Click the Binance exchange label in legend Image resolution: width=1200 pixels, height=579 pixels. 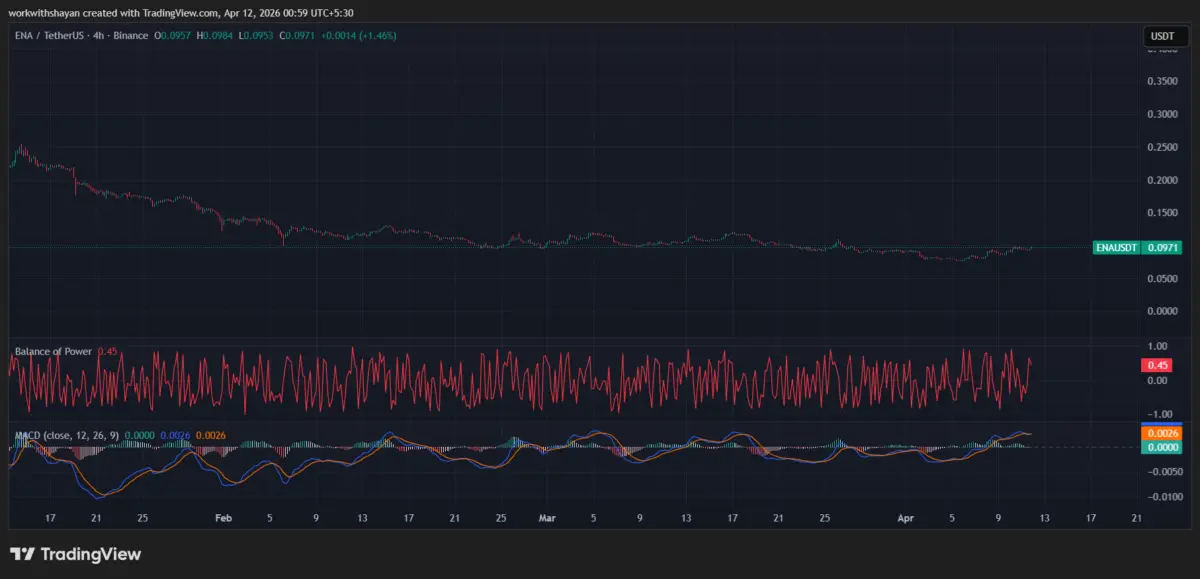click(x=131, y=35)
